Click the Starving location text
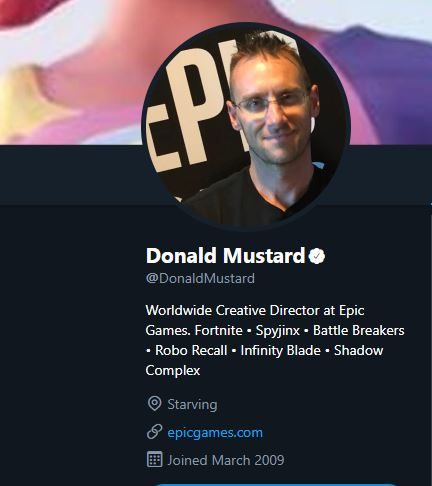 coord(192,404)
